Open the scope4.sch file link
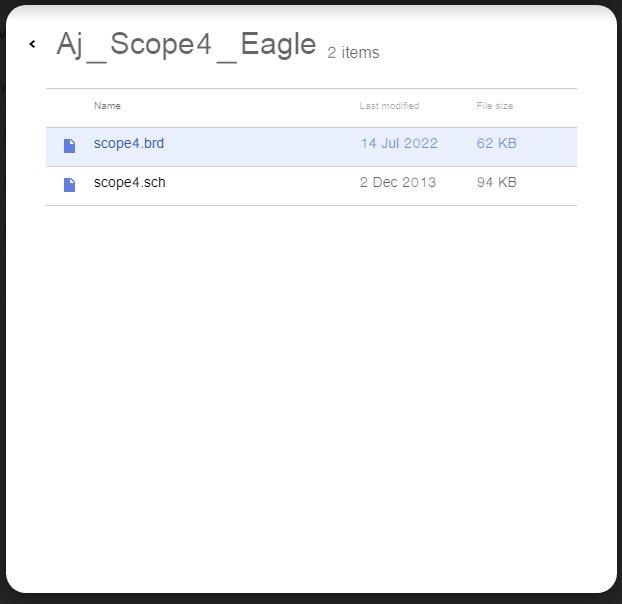This screenshot has width=622, height=604. pyautogui.click(x=130, y=182)
